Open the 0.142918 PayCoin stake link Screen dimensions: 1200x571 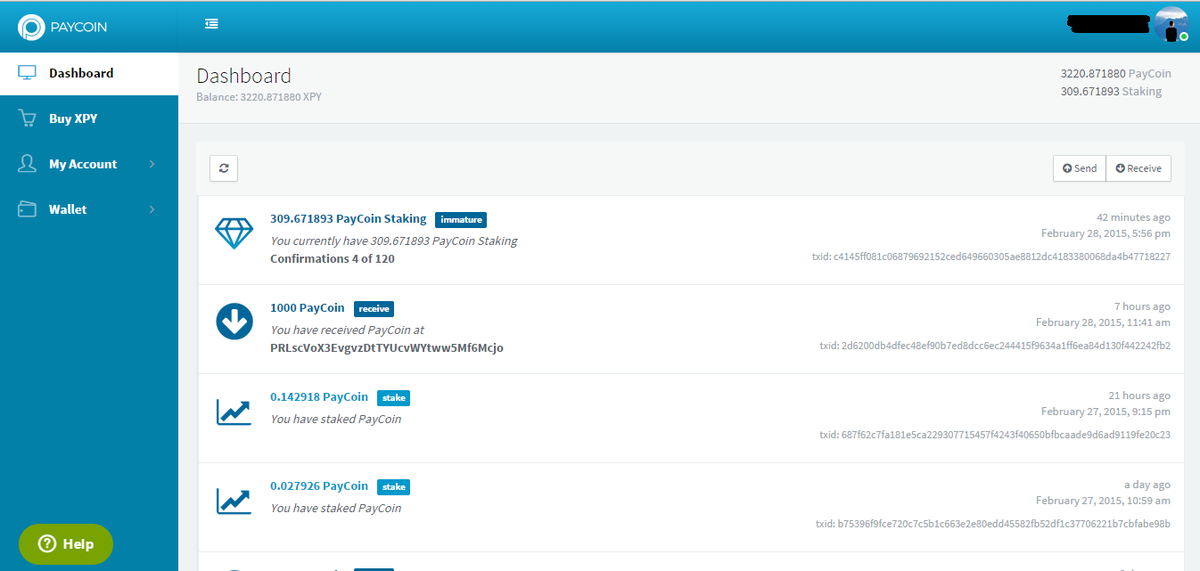[x=319, y=397]
